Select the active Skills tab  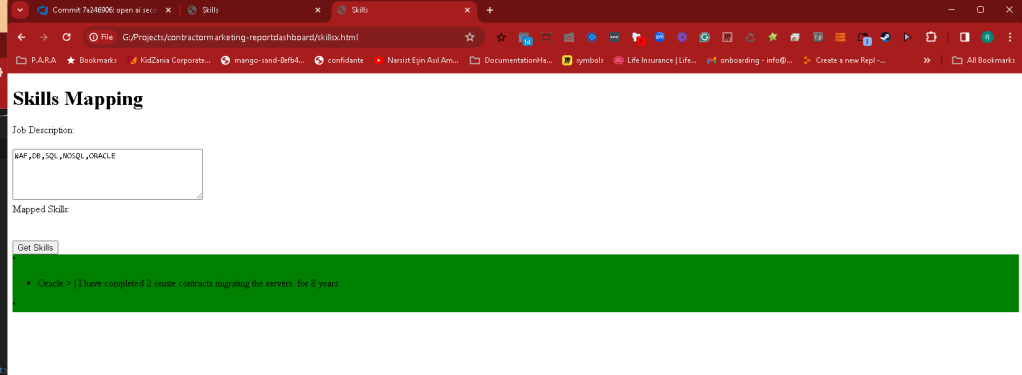(x=404, y=10)
